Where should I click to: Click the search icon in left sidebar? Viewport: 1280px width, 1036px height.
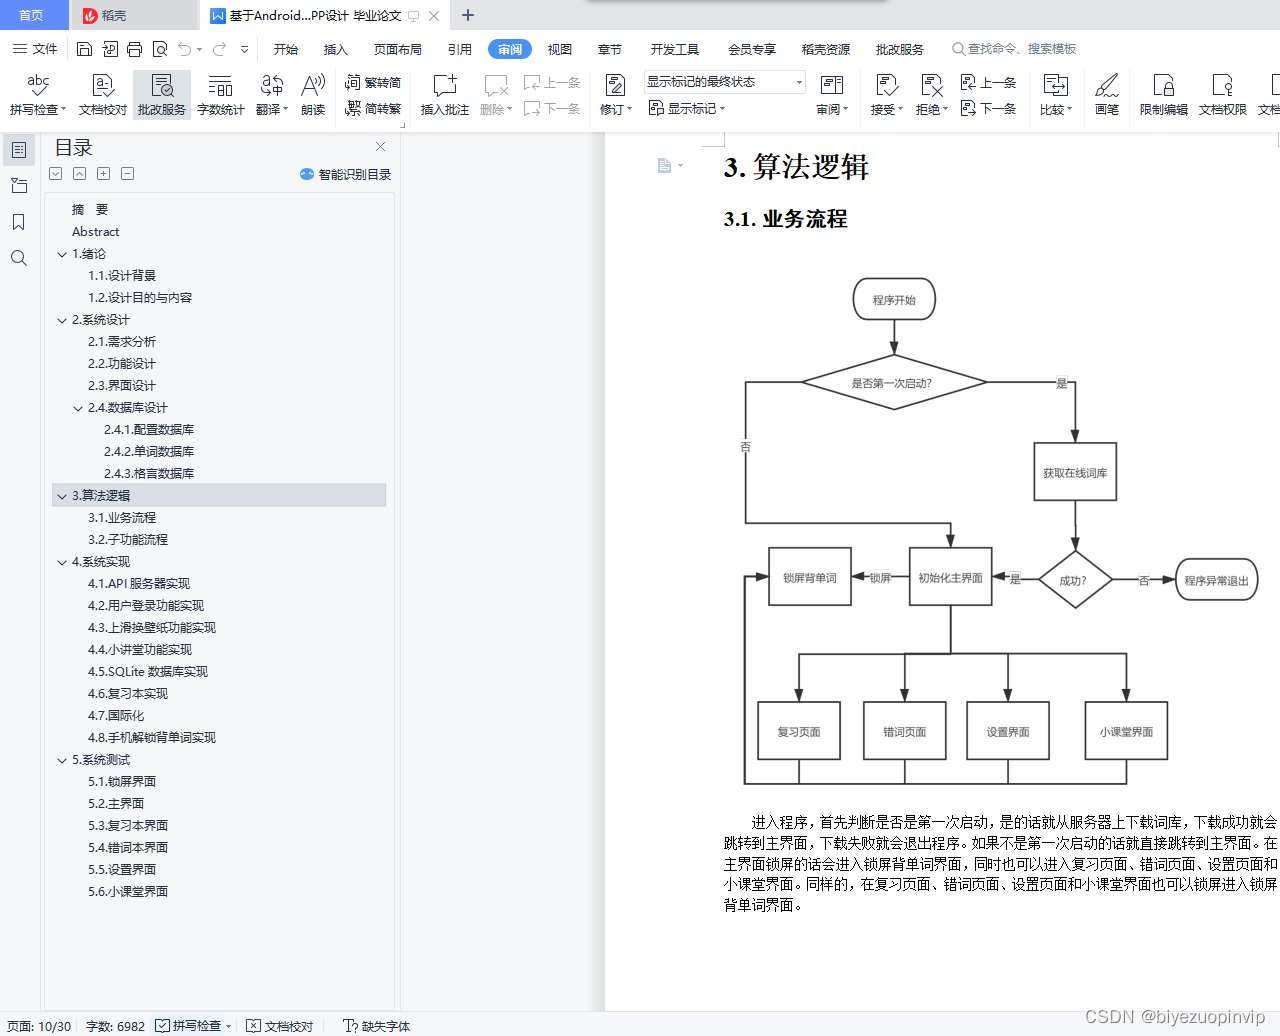18,258
